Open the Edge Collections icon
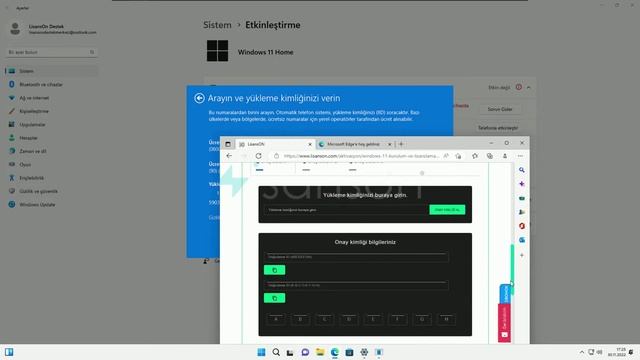 [490, 156]
